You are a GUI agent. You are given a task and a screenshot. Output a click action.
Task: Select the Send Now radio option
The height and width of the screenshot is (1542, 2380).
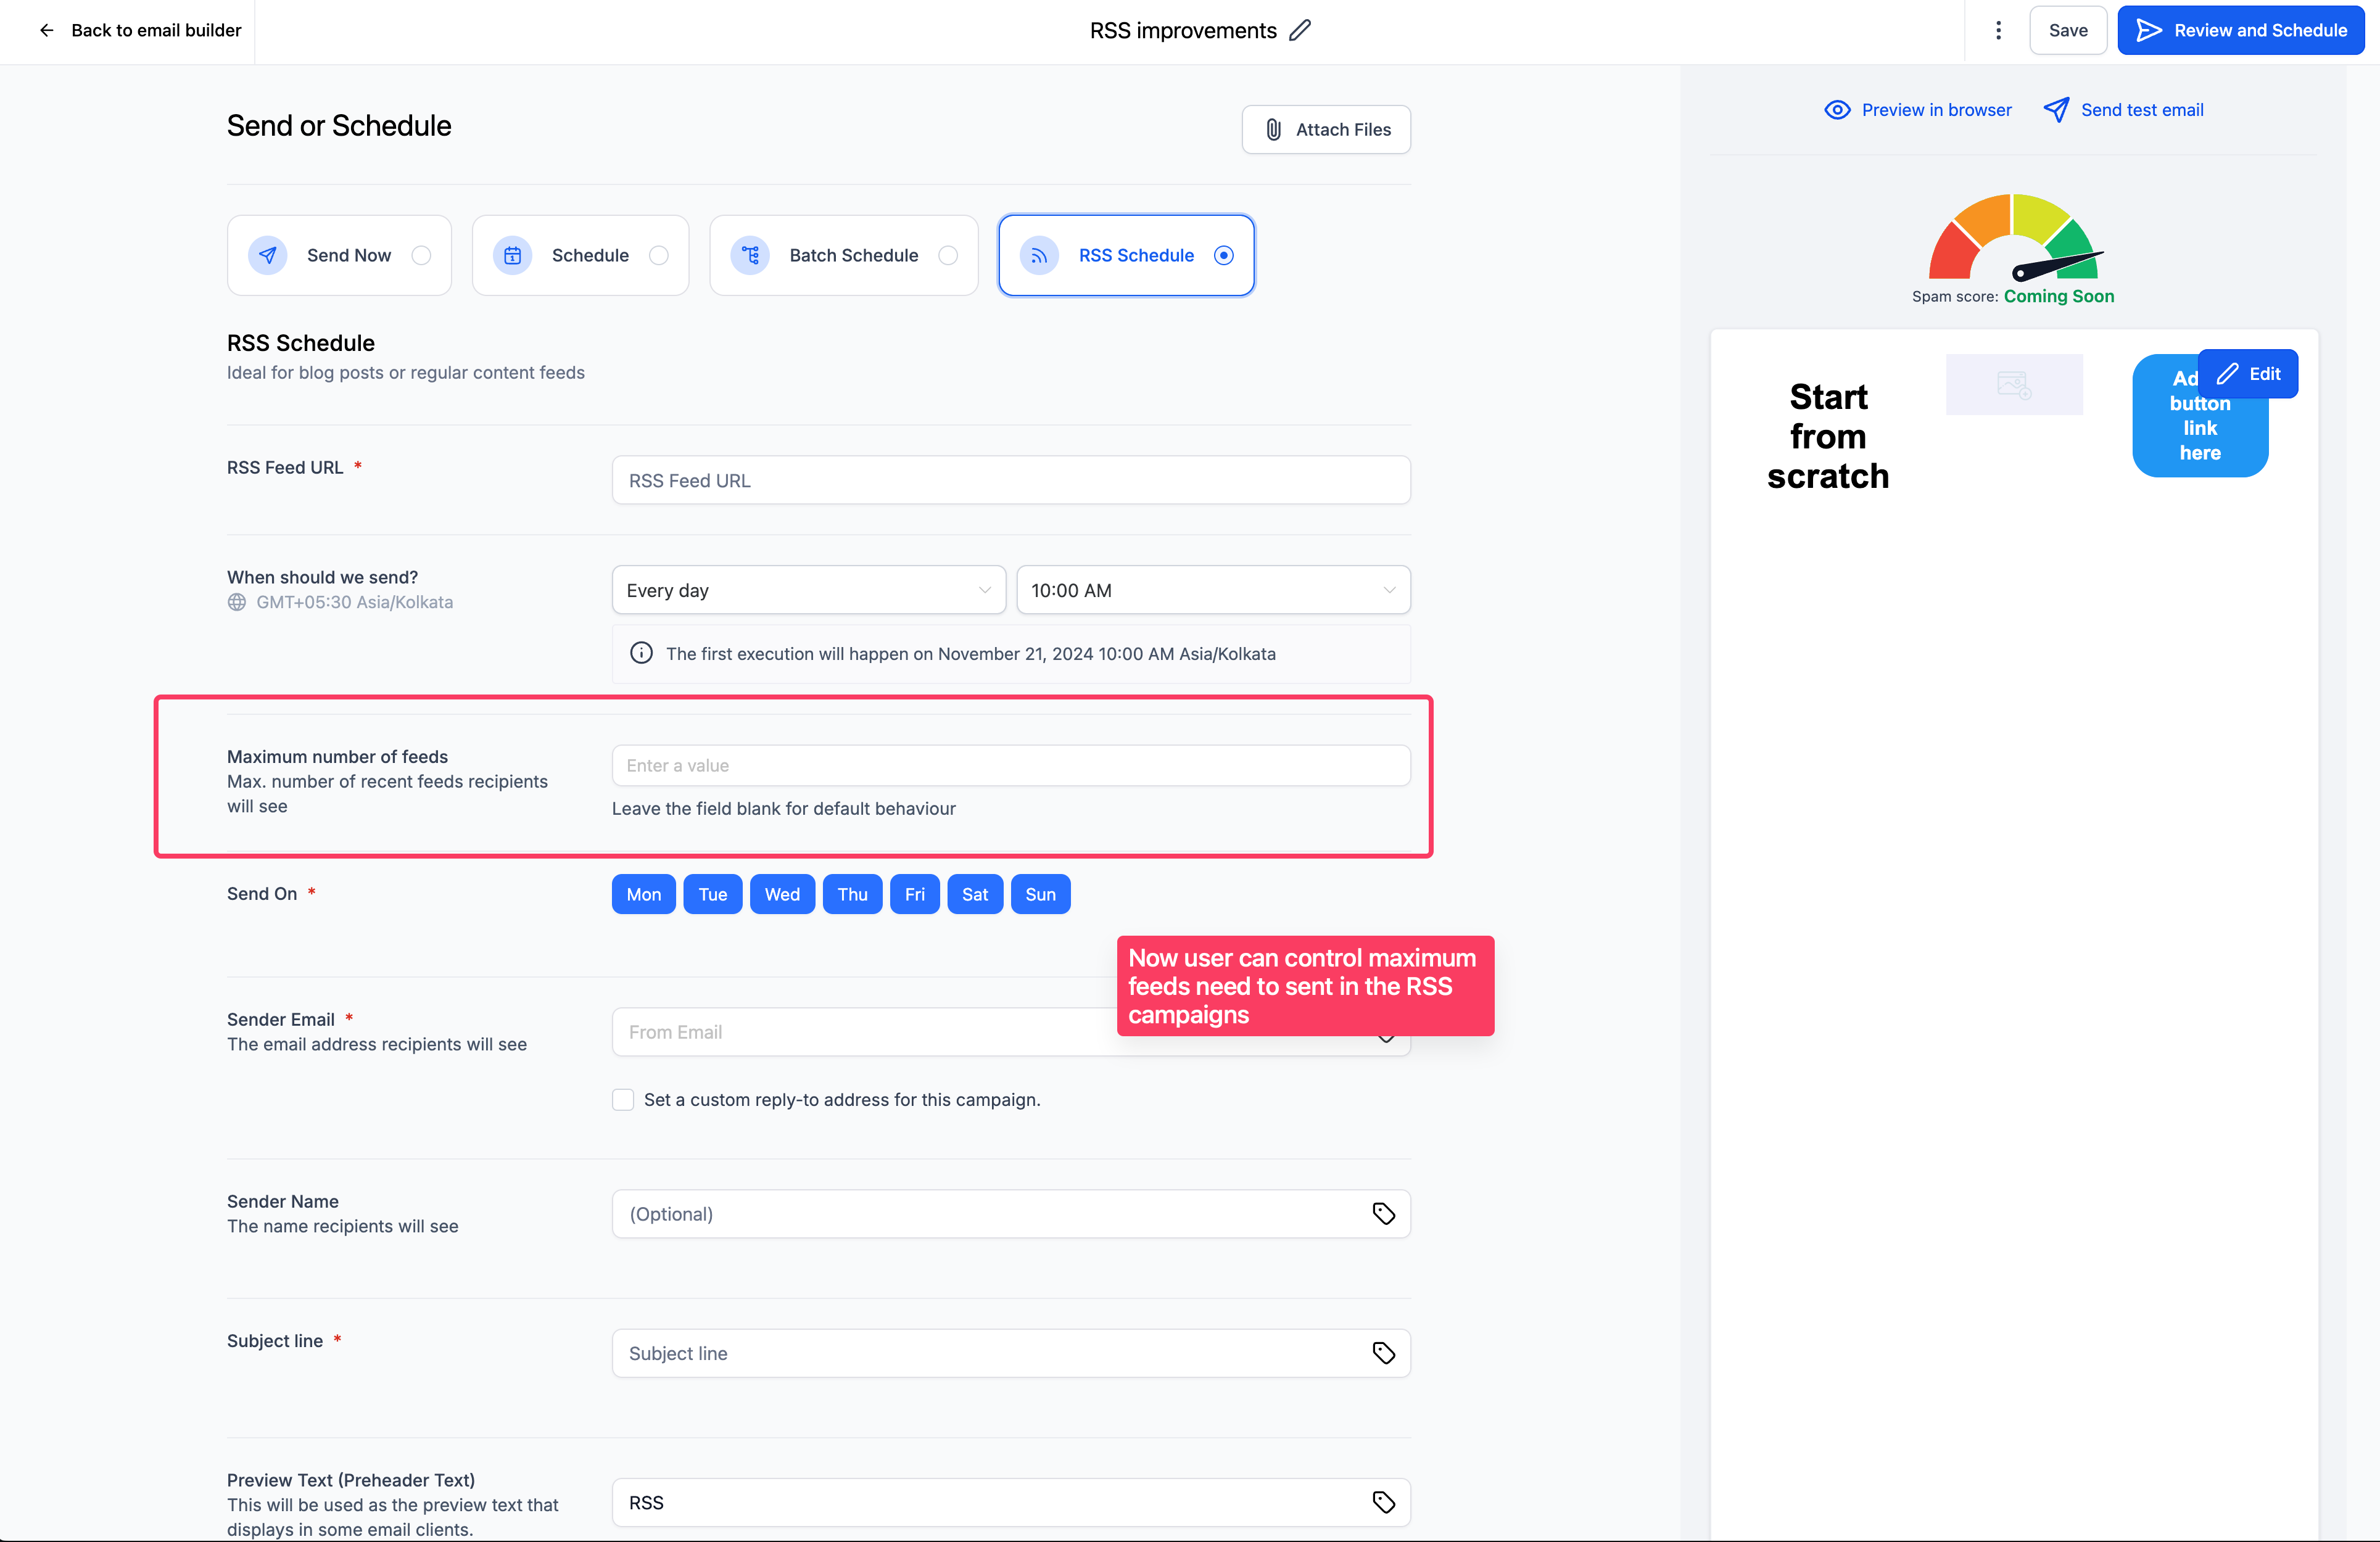[421, 255]
